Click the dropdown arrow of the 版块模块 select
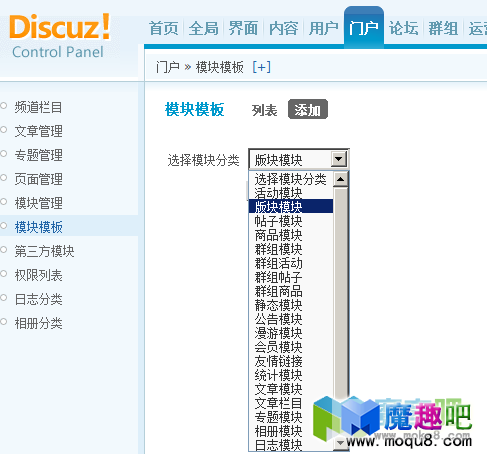Image resolution: width=487 pixels, height=454 pixels. tap(339, 159)
